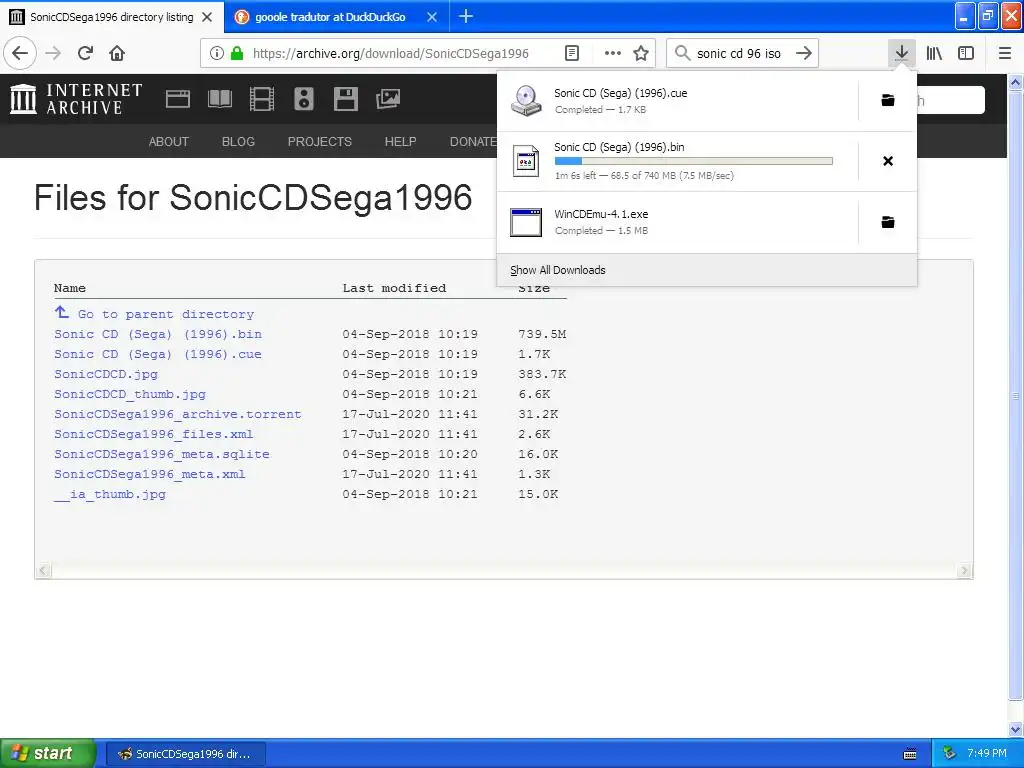Open SonicCDSega1996_files.xml link
This screenshot has height=768, width=1024.
pyautogui.click(x=153, y=434)
